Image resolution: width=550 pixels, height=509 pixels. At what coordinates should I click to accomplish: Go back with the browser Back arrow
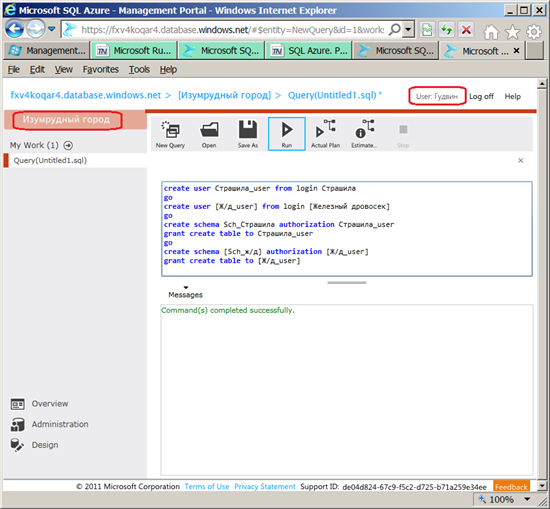point(15,29)
